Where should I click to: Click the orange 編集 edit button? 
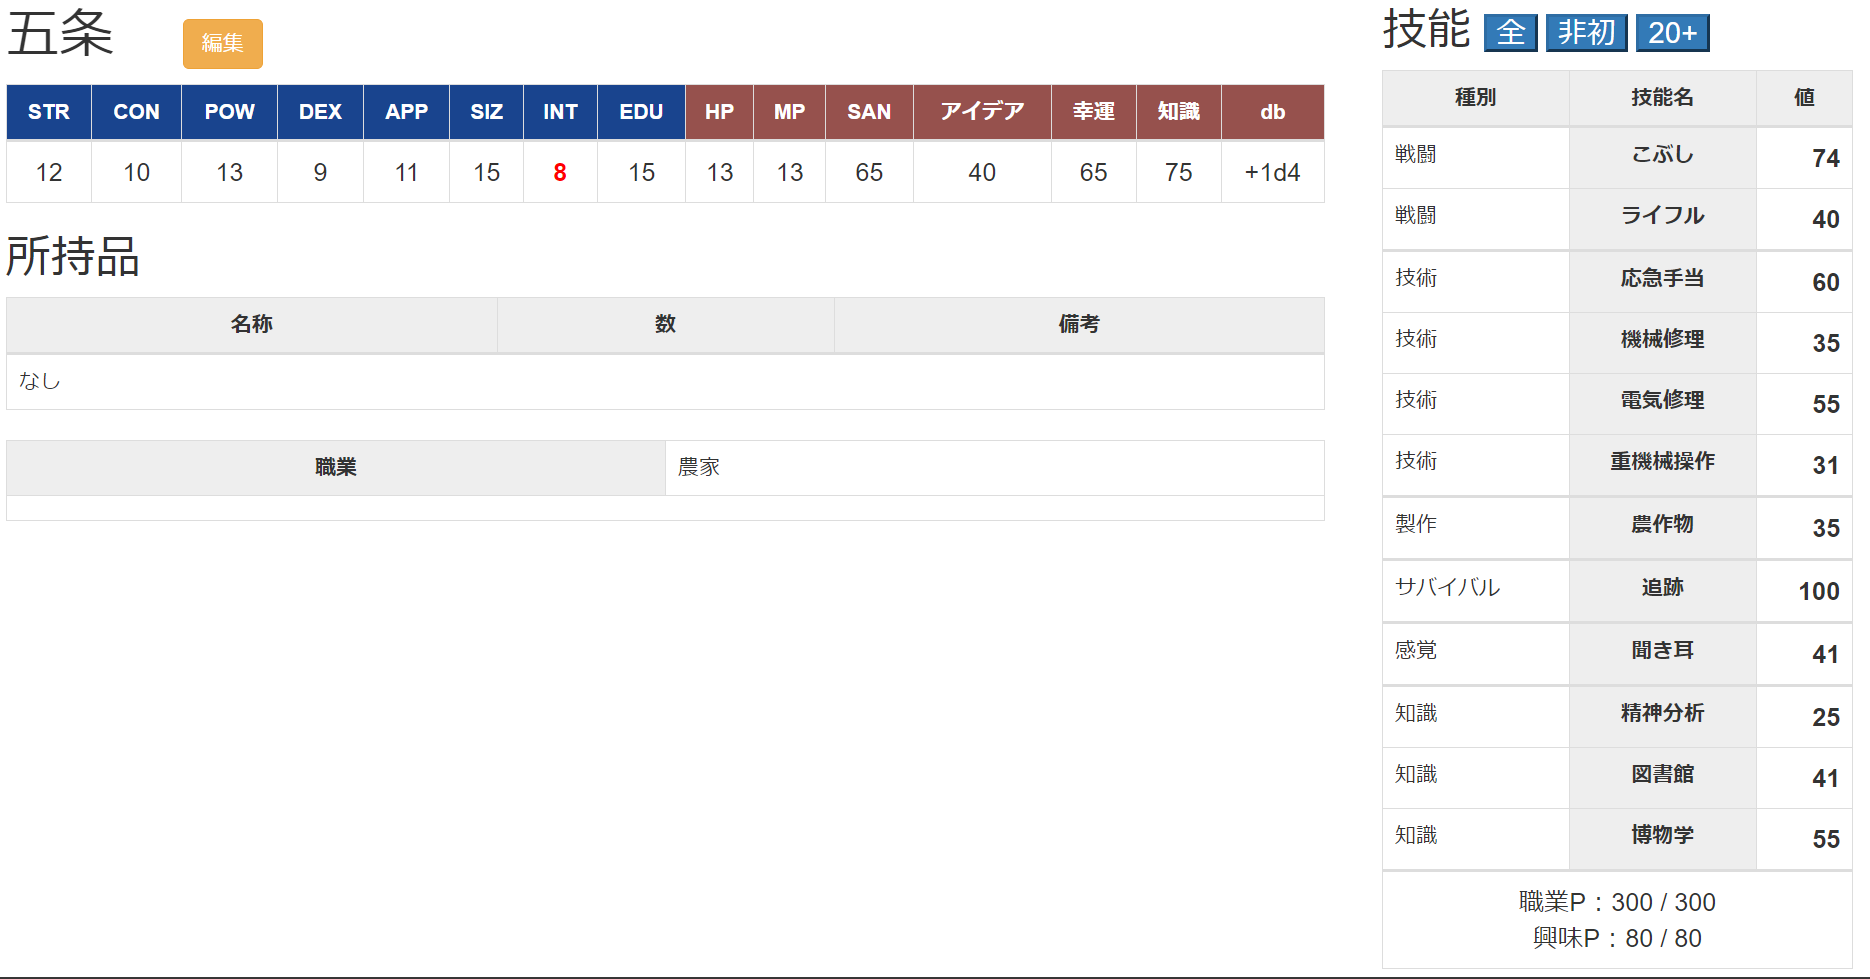pyautogui.click(x=222, y=44)
